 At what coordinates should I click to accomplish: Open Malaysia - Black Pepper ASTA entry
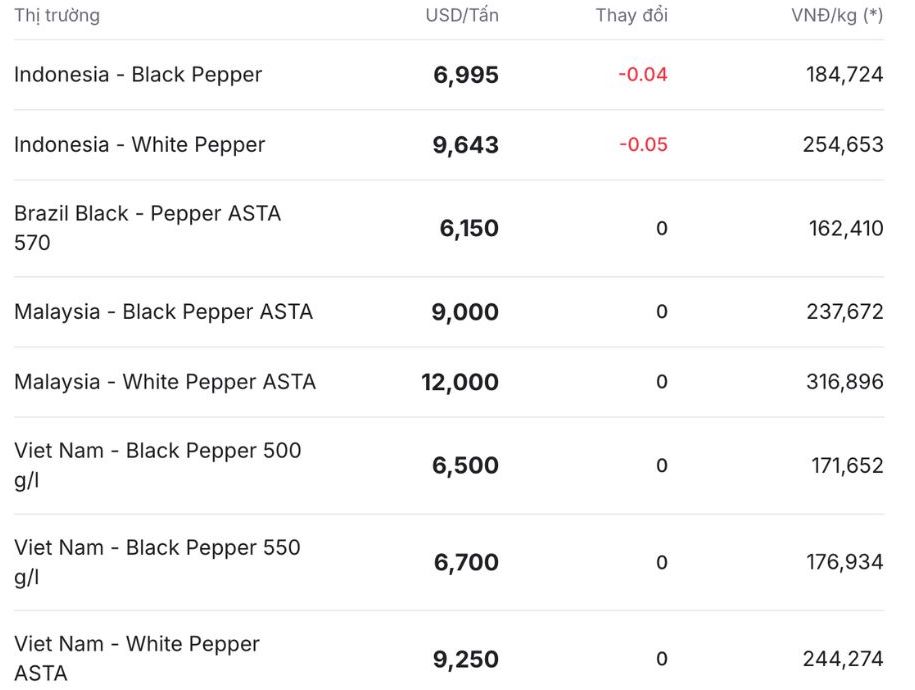pos(163,312)
